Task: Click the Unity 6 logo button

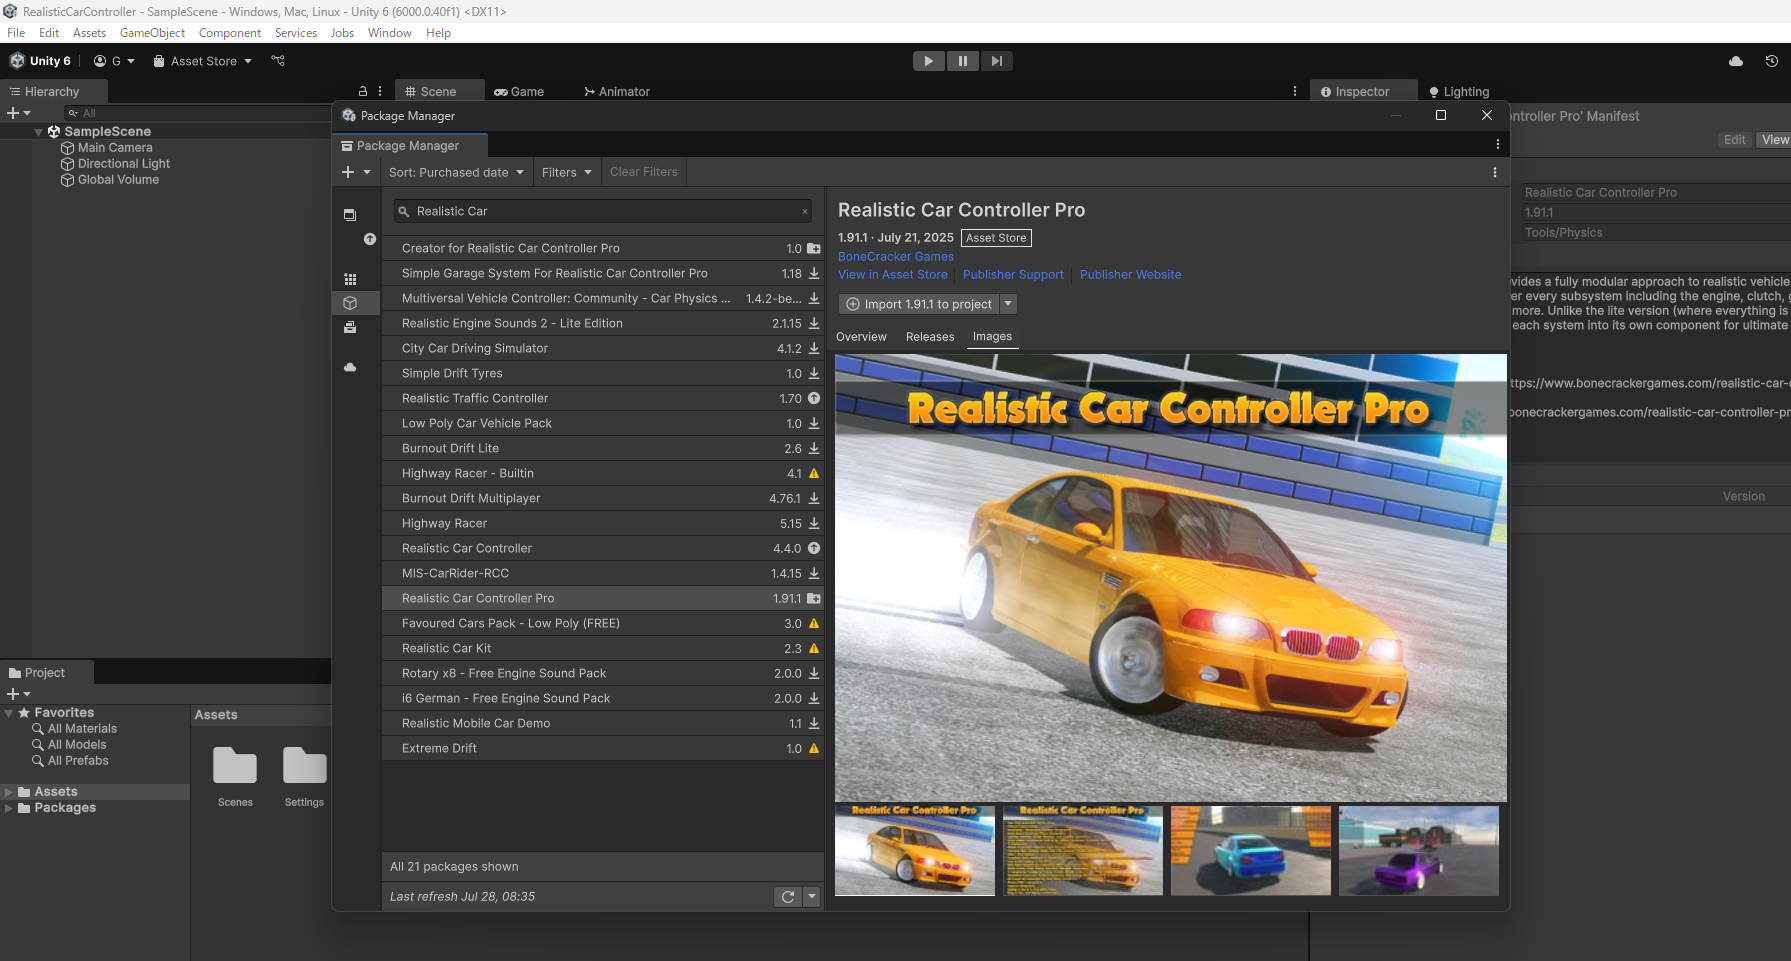Action: 40,61
